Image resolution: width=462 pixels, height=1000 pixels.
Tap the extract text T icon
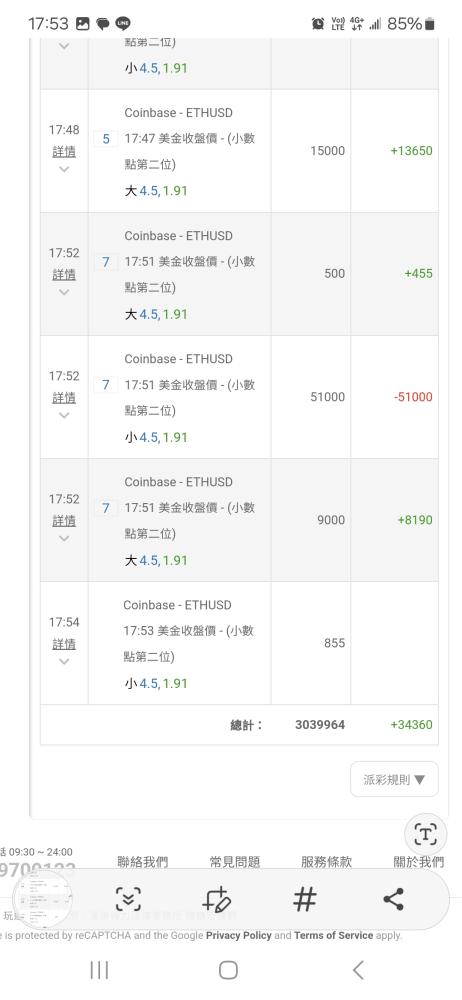pos(425,834)
